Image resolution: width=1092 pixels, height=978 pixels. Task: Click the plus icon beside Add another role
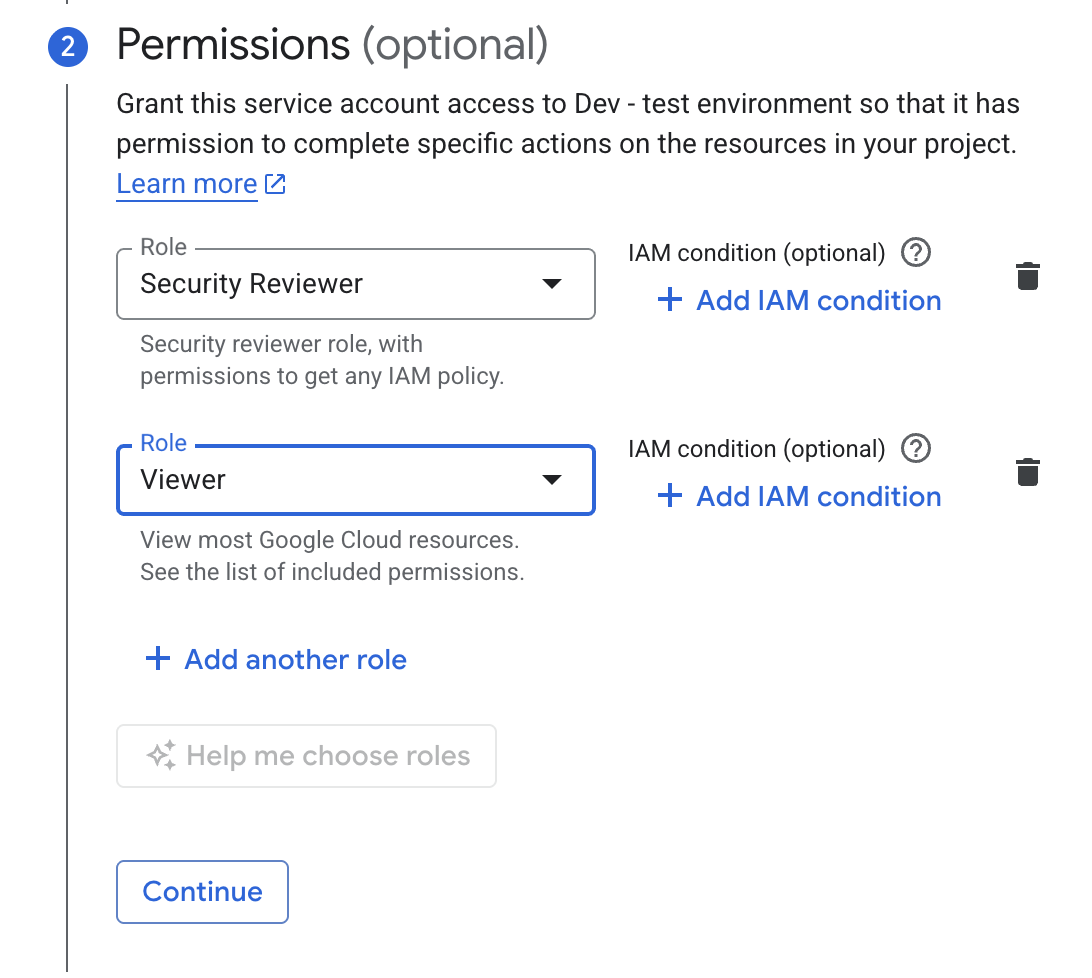click(158, 659)
